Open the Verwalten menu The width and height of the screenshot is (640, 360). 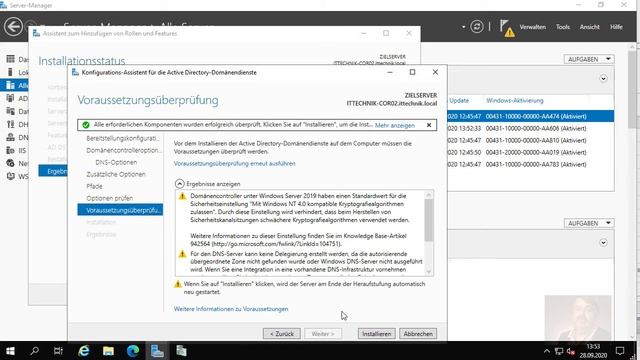[x=532, y=27]
